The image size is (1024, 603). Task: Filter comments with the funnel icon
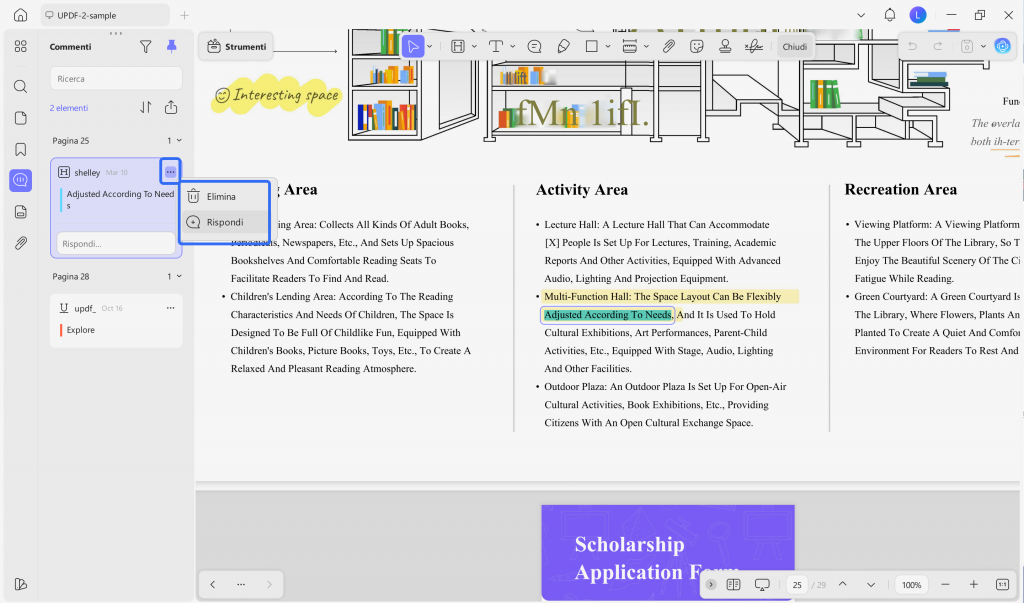tap(146, 46)
